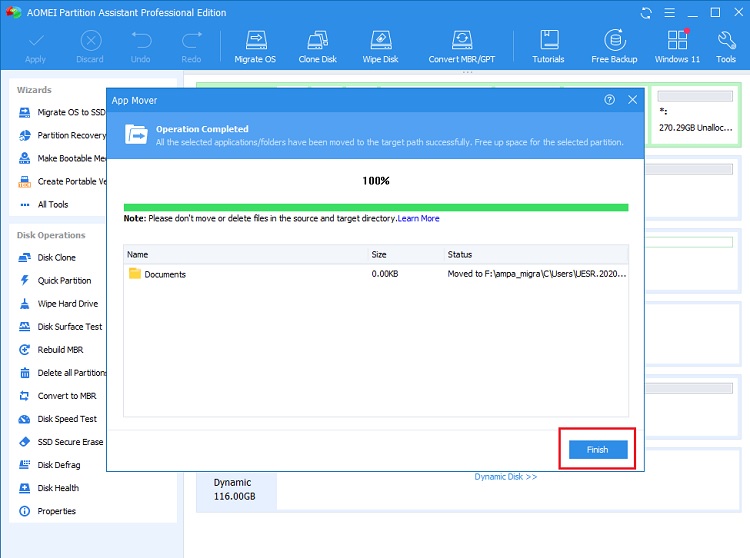Open the Migrate OS tool
Image resolution: width=750 pixels, height=558 pixels.
click(x=255, y=47)
